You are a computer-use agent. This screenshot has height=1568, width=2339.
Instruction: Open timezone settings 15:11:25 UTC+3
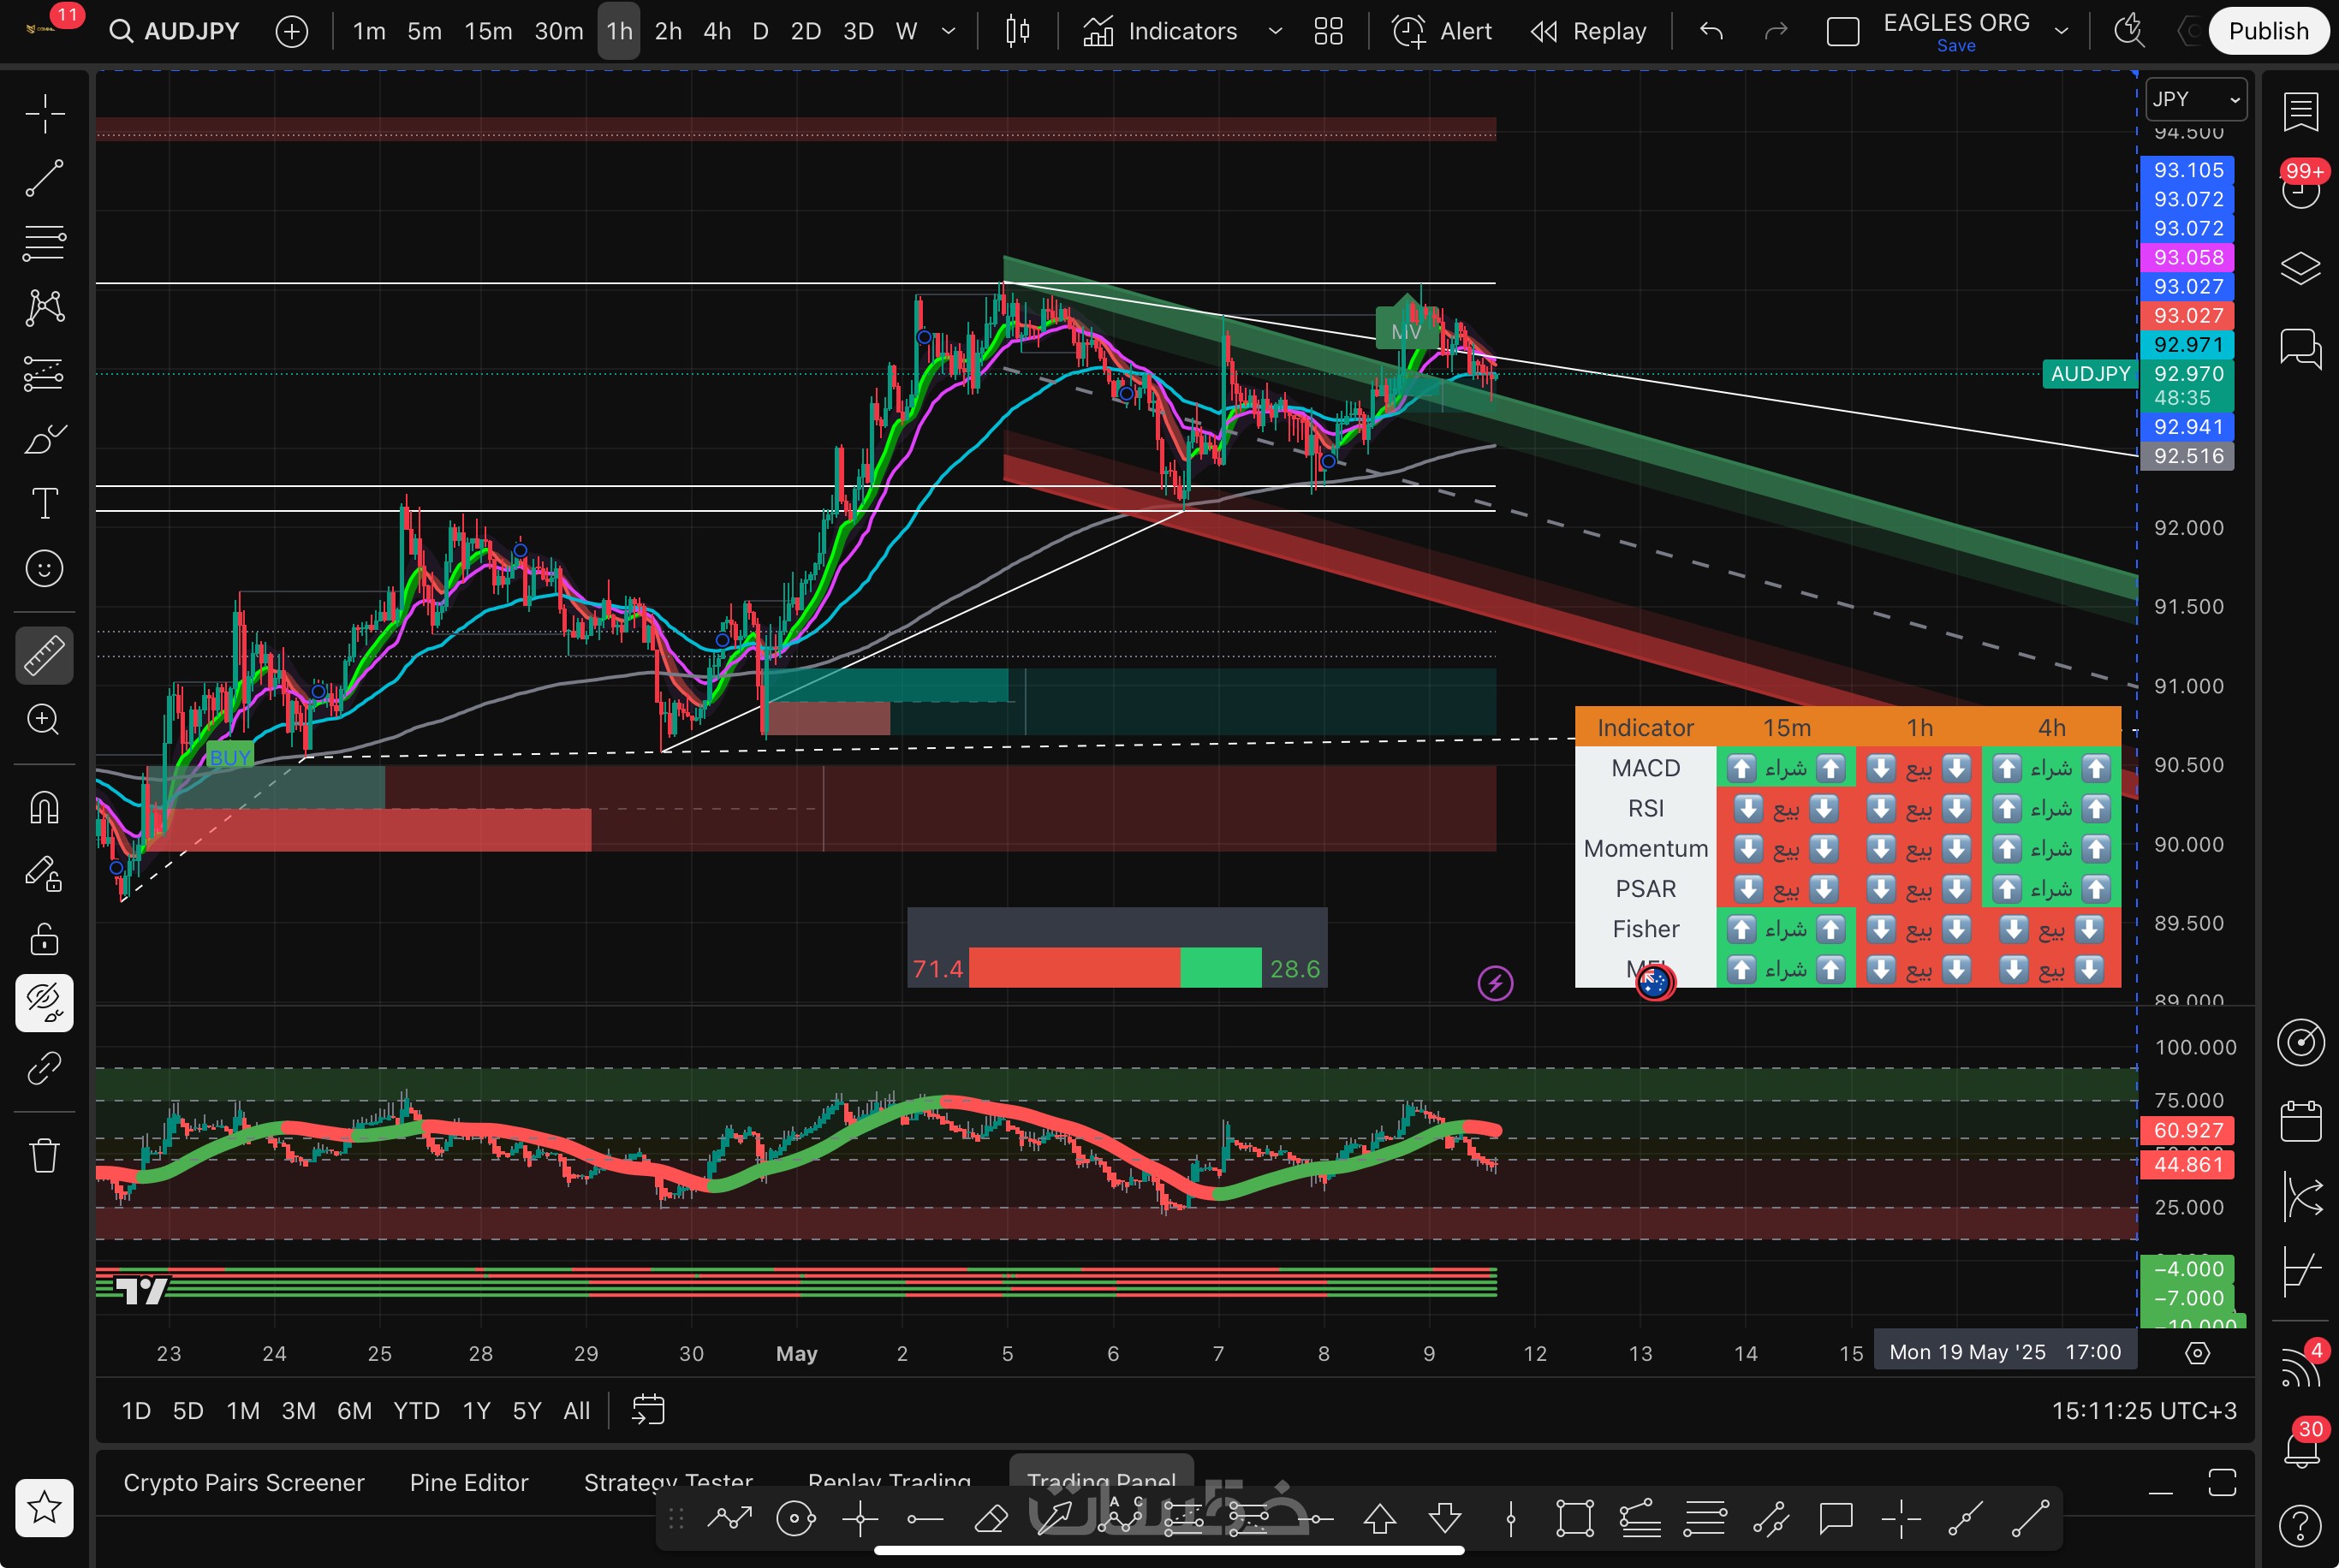pyautogui.click(x=2144, y=1410)
